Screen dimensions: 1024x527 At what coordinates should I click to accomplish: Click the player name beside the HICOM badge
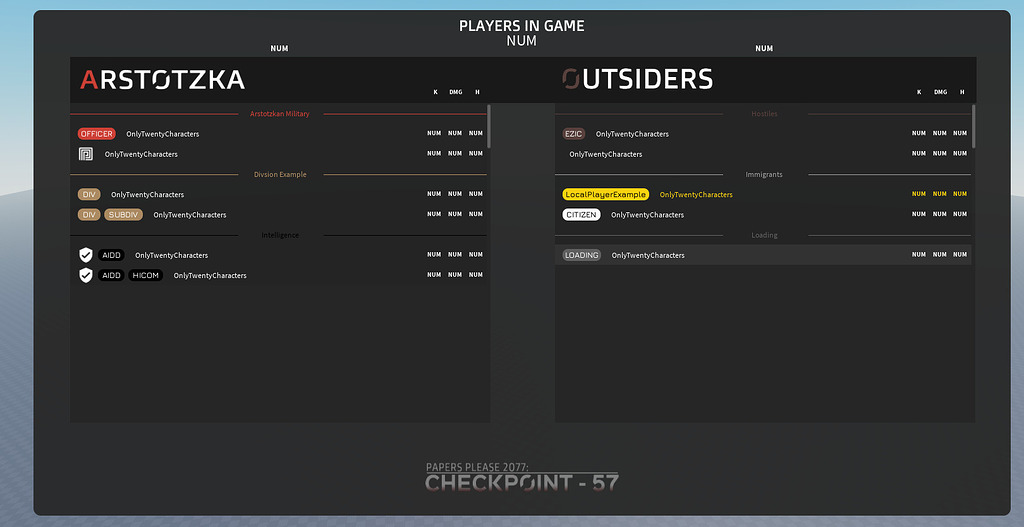click(210, 276)
